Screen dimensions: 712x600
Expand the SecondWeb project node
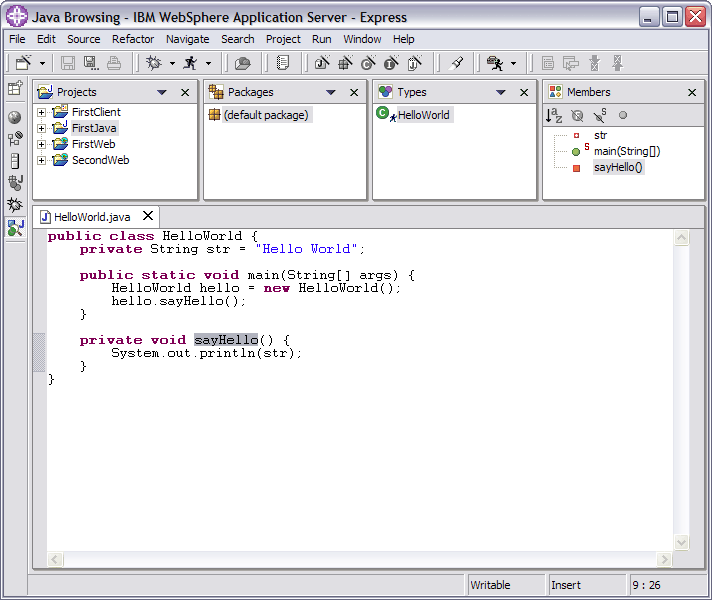point(41,160)
